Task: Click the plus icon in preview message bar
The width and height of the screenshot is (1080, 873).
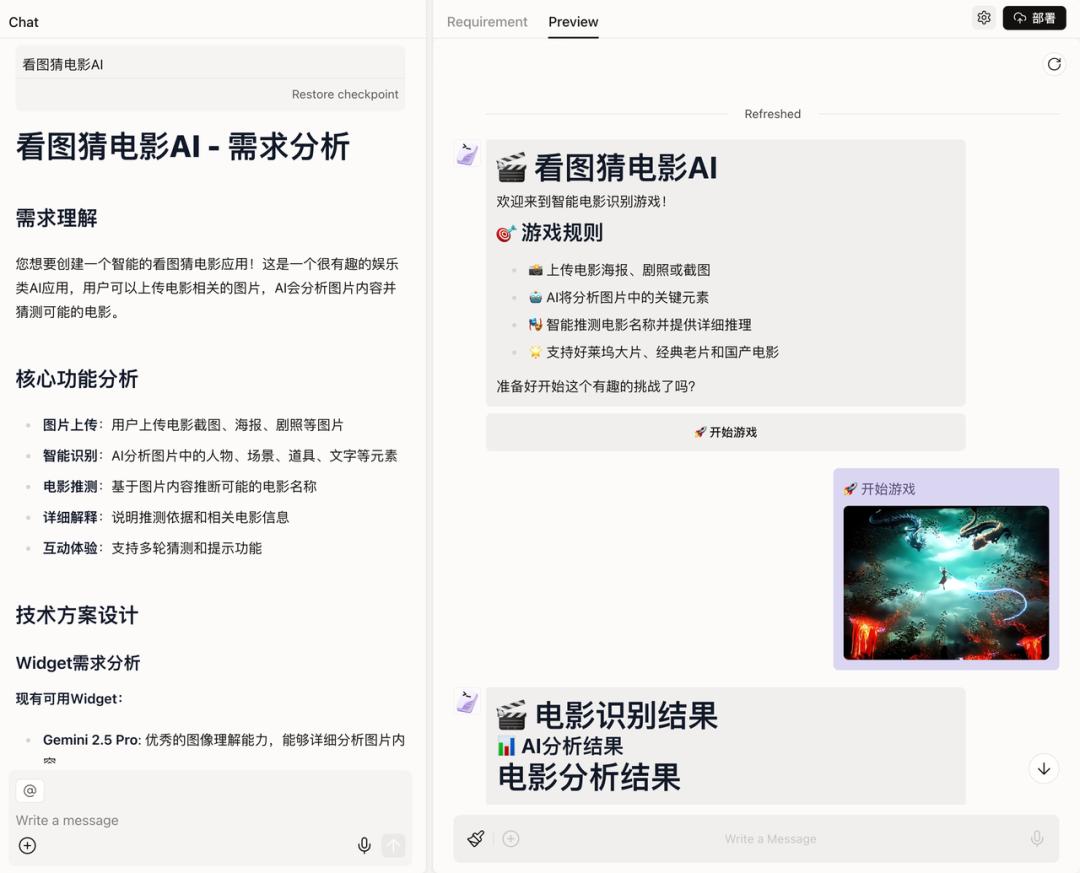Action: [x=511, y=839]
